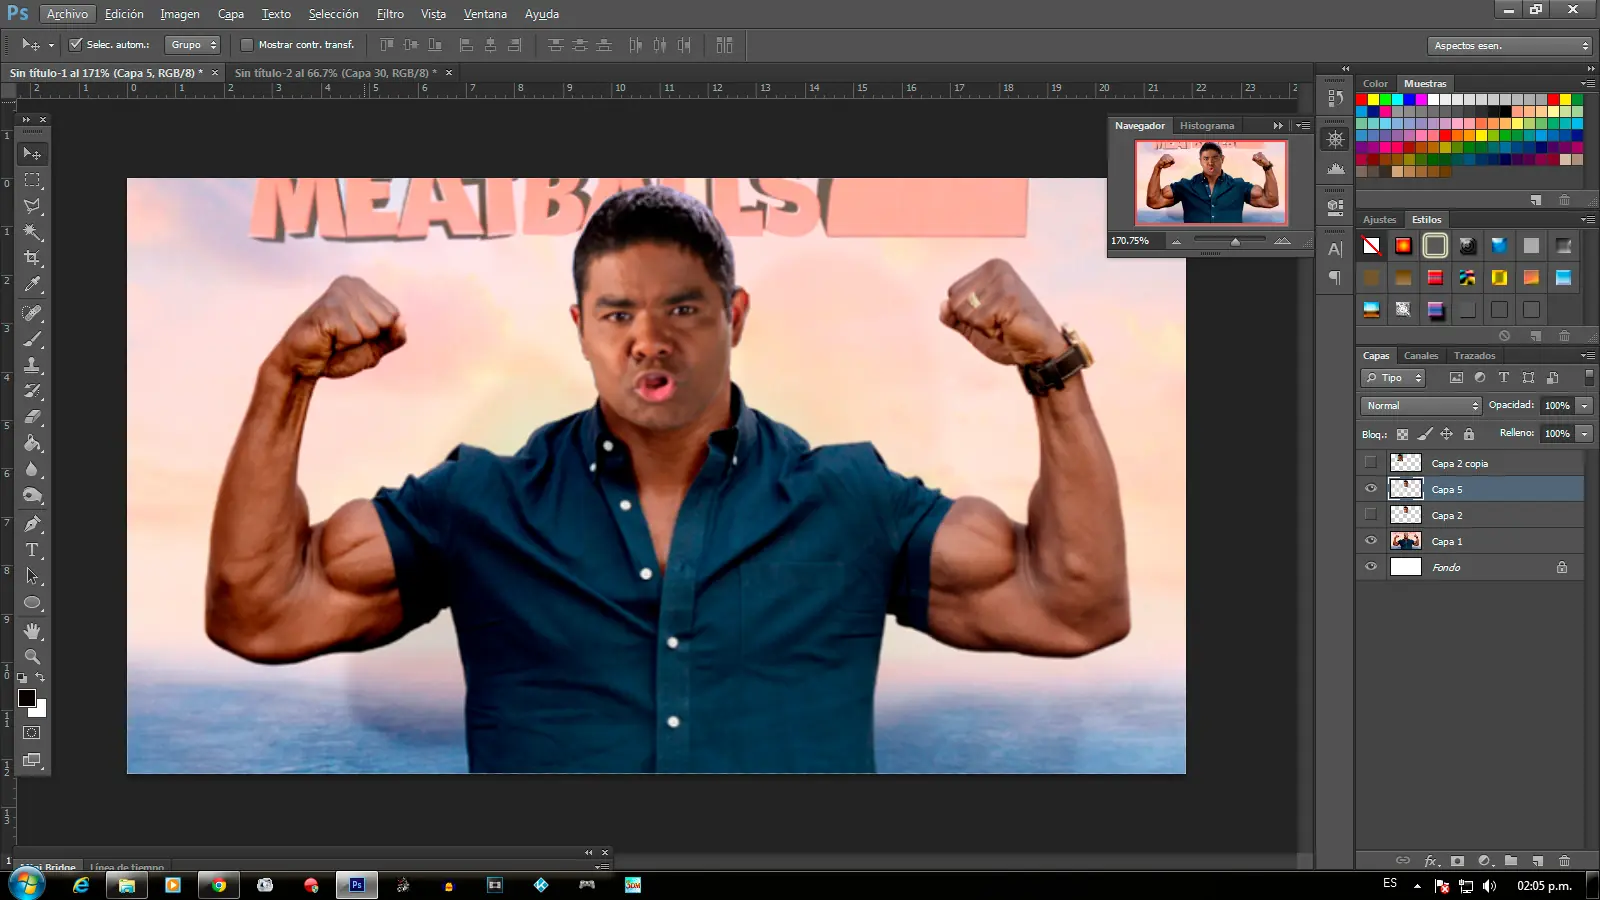Delete layer with Layers panel trash icon
Viewport: 1600px width, 900px height.
1564,861
